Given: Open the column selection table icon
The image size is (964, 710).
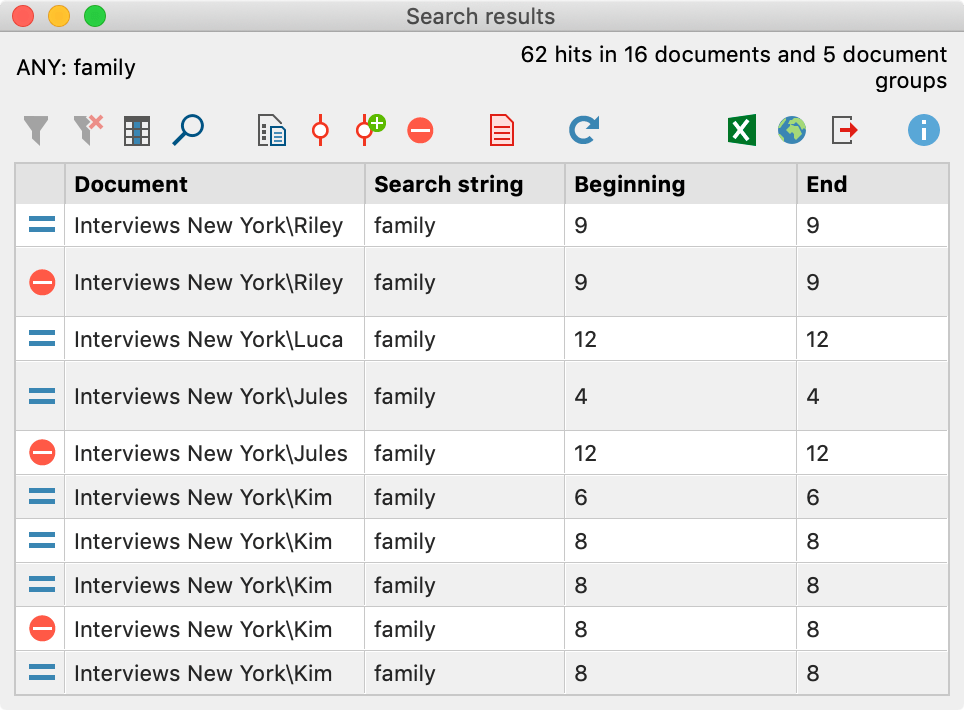Looking at the screenshot, I should click(x=137, y=130).
